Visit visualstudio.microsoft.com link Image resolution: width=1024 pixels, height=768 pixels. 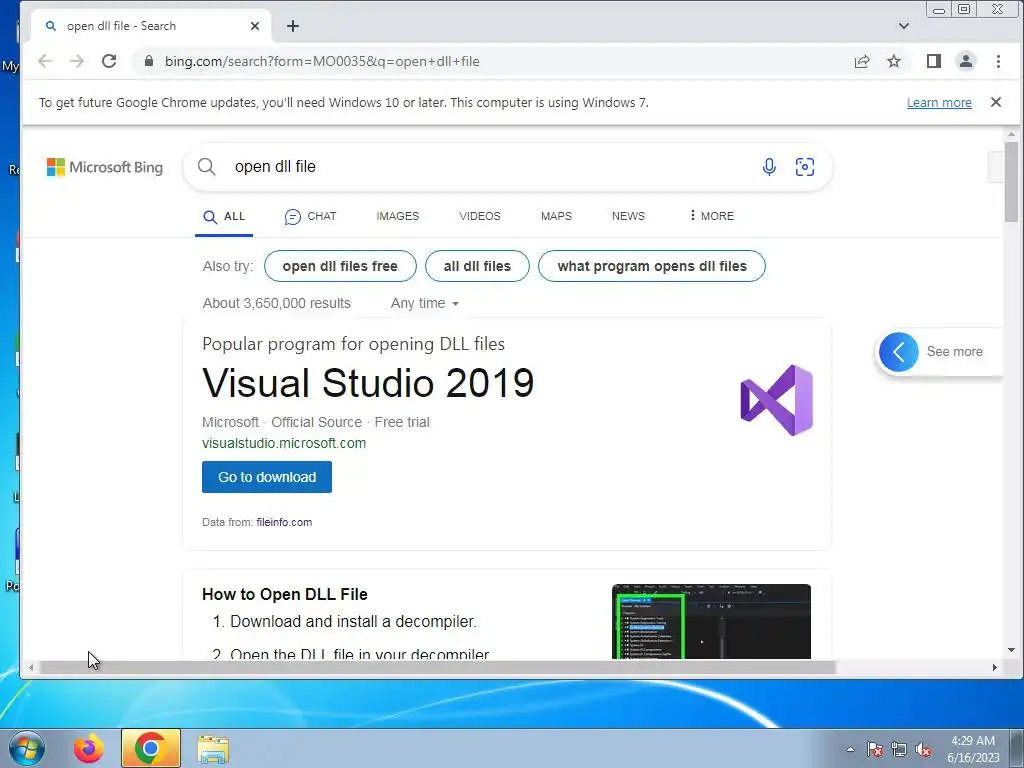pos(284,443)
